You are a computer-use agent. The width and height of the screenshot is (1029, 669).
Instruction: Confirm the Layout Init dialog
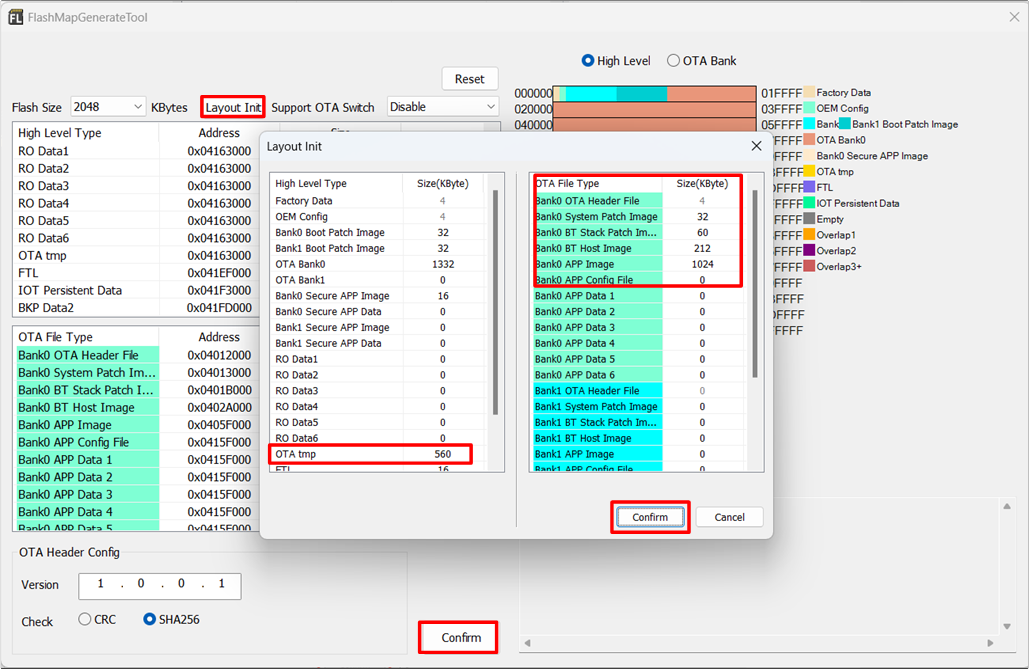click(650, 517)
